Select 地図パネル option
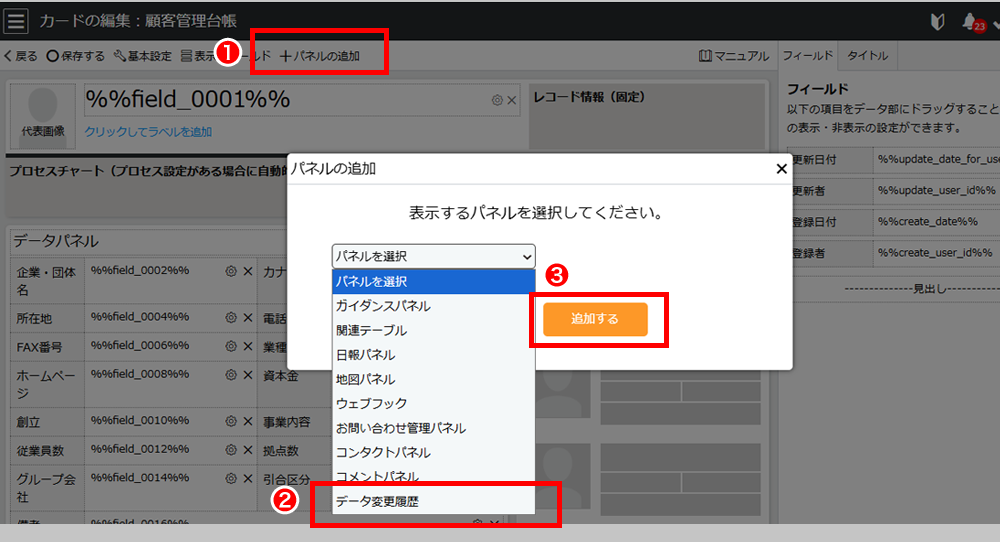Screen dimensions: 1000x542 434,379
